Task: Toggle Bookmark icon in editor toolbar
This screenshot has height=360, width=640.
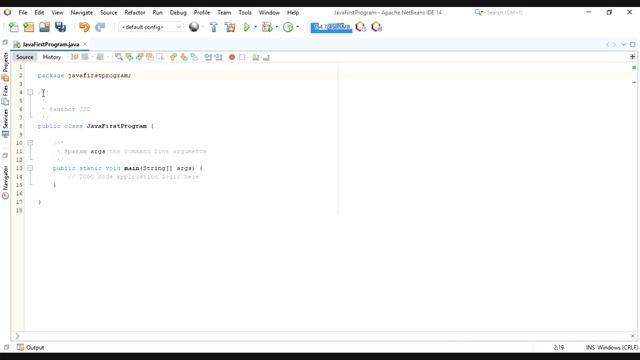Action: point(194,57)
